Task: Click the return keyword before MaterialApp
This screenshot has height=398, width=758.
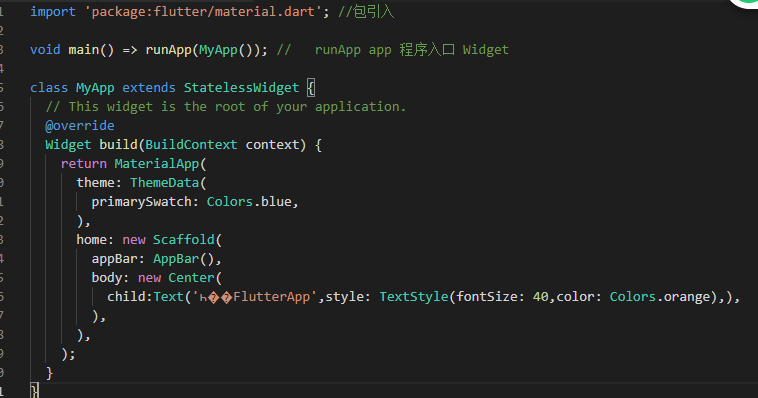Action: (84, 163)
